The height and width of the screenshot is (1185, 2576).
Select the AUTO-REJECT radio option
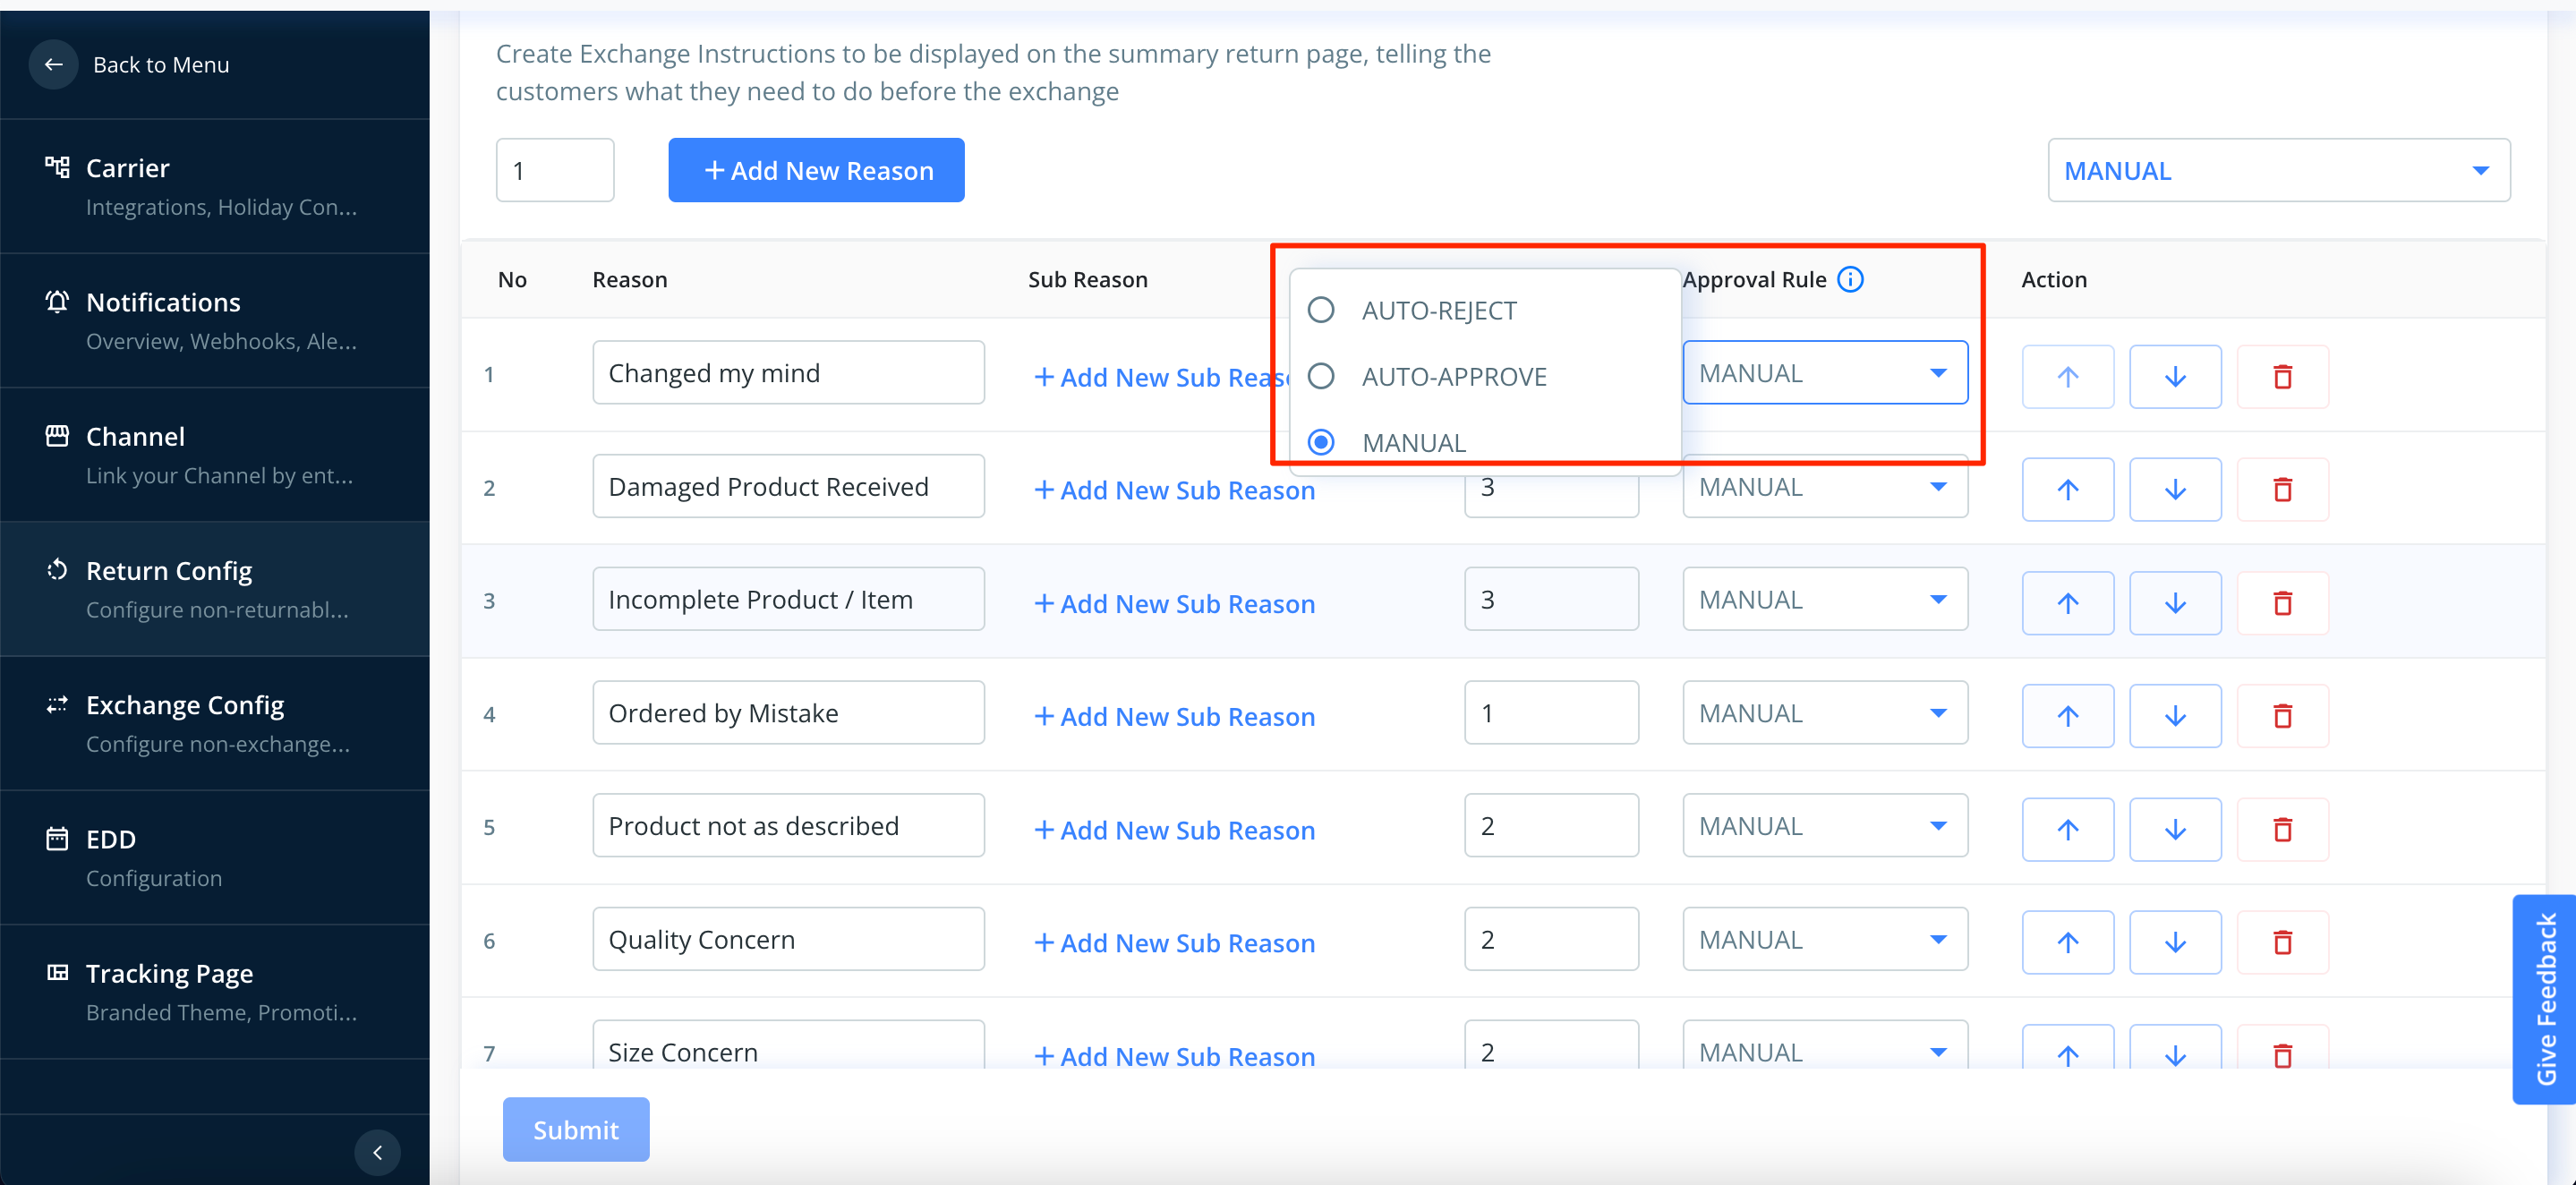[x=1321, y=310]
